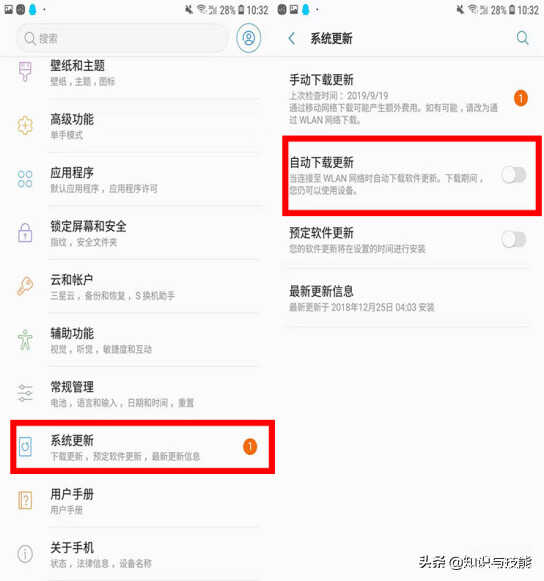The height and width of the screenshot is (581, 544).
Task: Enable the 自动下载更新 toggle
Action: coord(514,175)
